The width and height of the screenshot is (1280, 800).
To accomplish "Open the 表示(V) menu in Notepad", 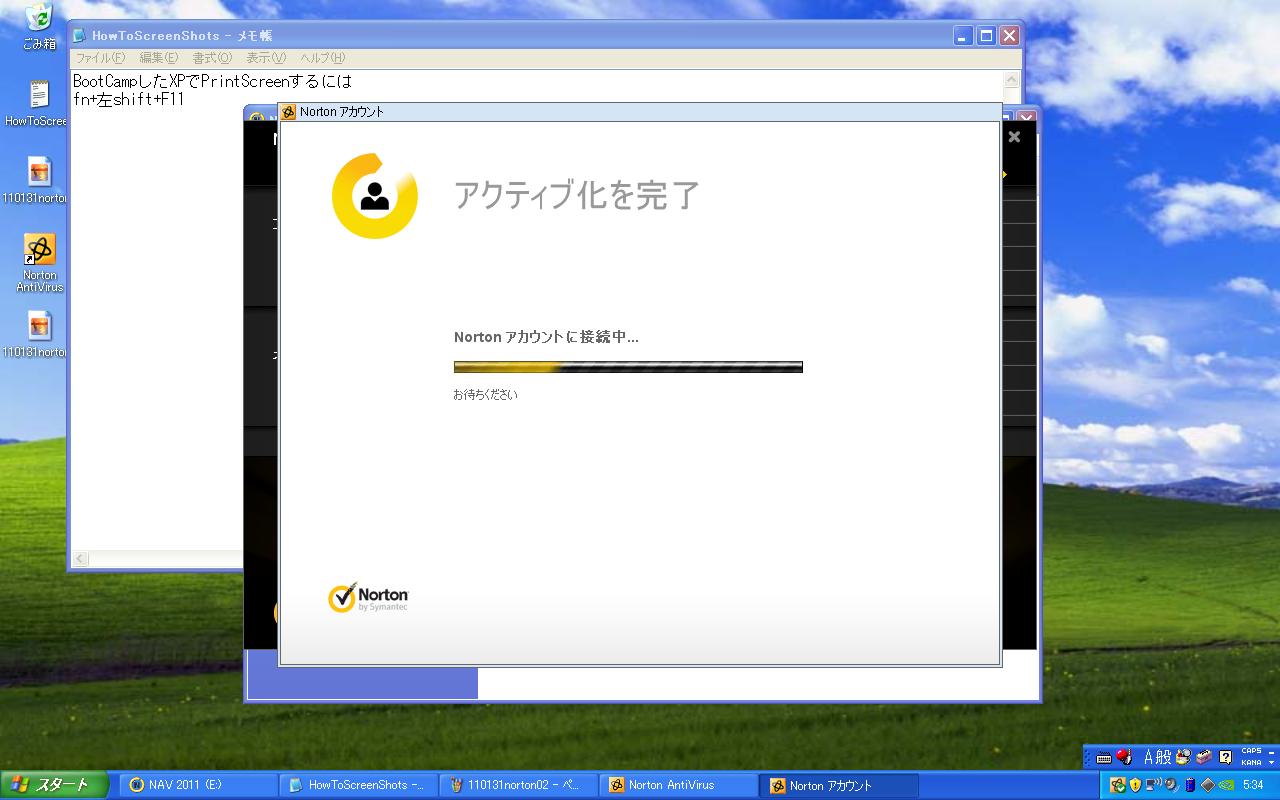I will tap(266, 58).
